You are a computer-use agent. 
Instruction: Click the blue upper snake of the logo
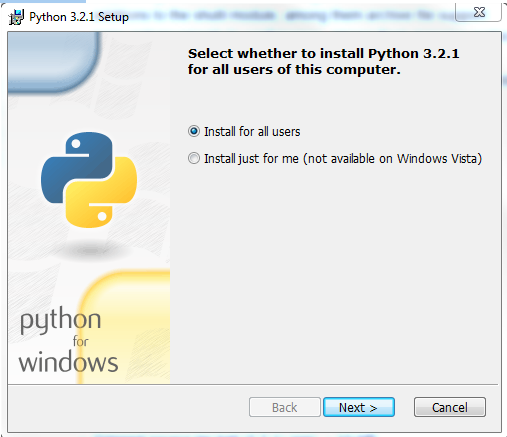click(78, 167)
